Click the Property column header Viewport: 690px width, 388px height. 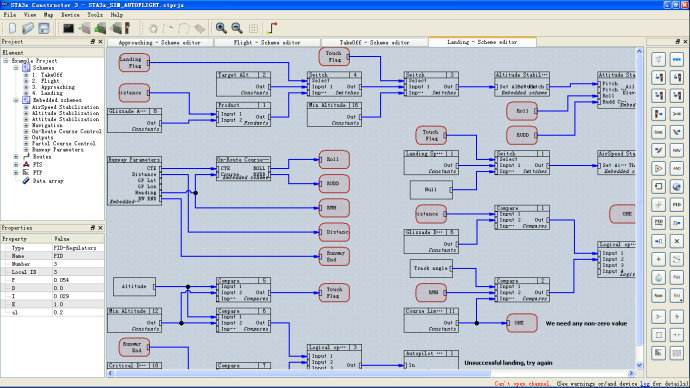coord(26,239)
